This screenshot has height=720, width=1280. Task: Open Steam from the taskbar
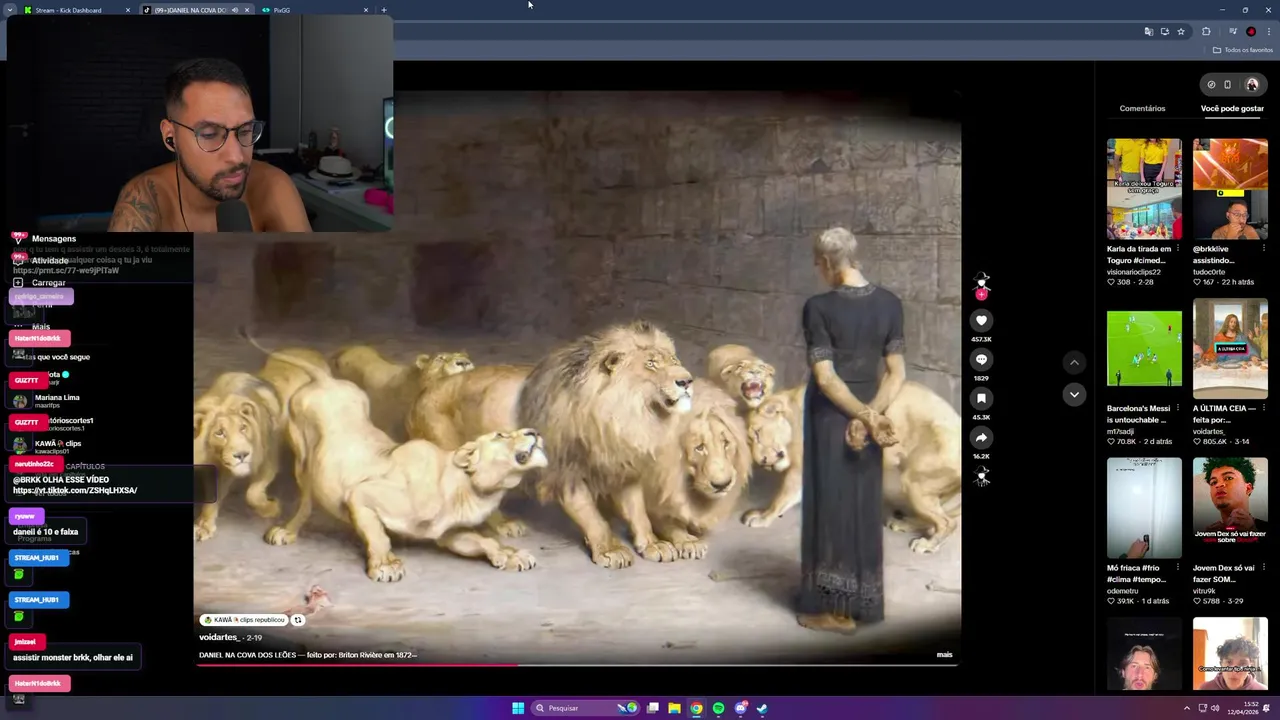[x=762, y=708]
